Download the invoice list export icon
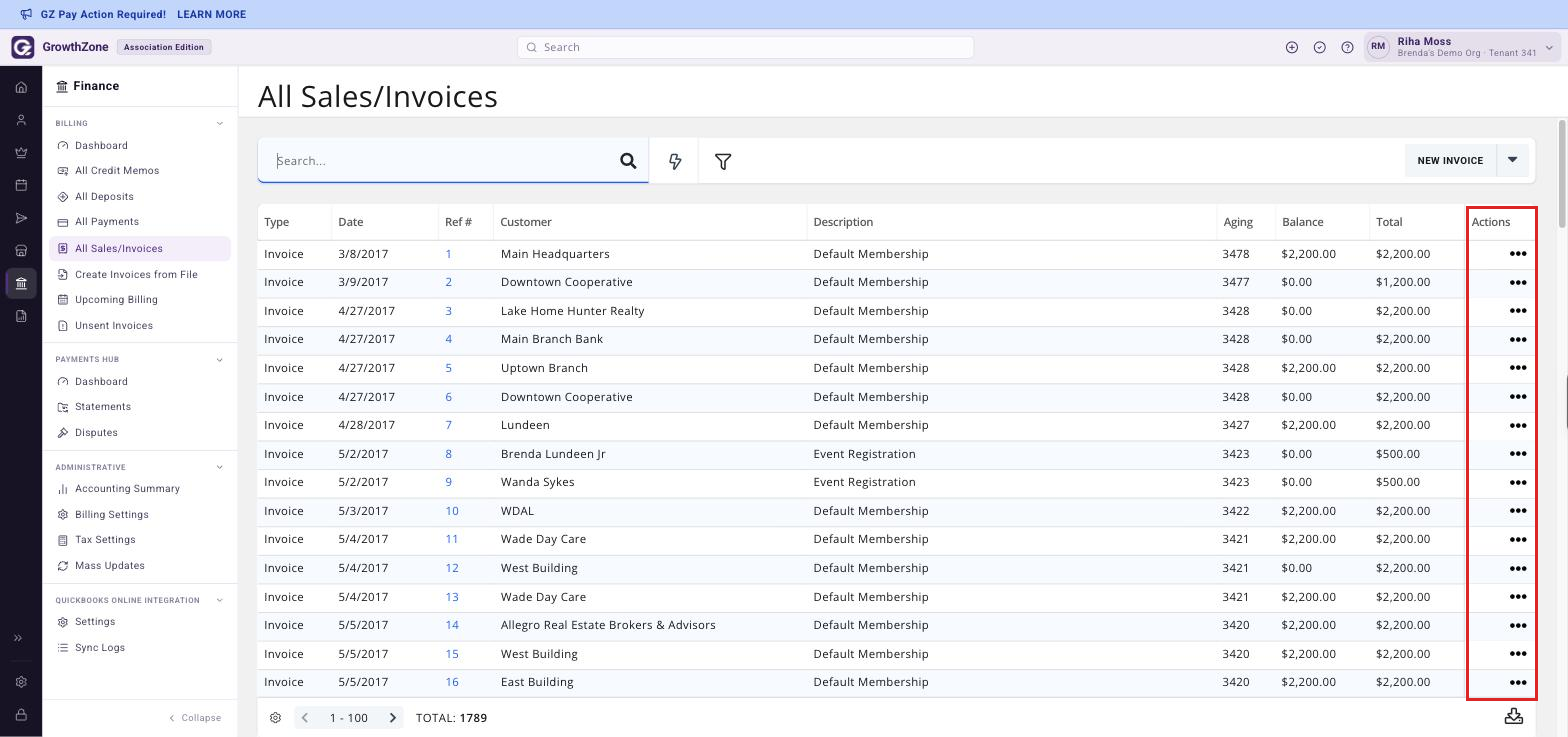The width and height of the screenshot is (1568, 737). tap(1514, 716)
